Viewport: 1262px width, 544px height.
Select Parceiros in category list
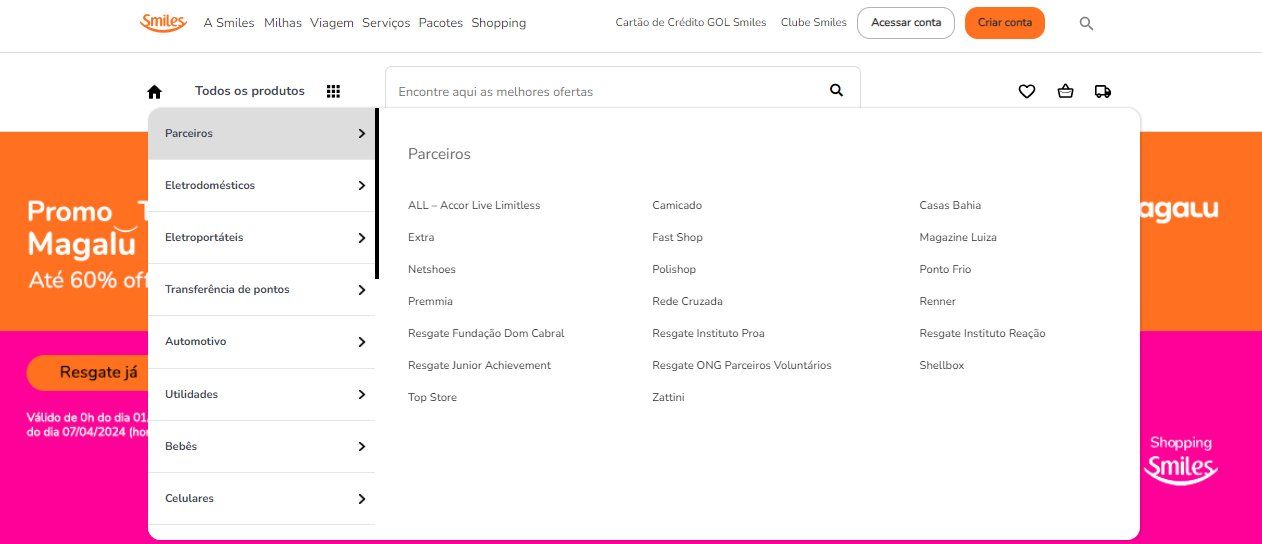262,133
